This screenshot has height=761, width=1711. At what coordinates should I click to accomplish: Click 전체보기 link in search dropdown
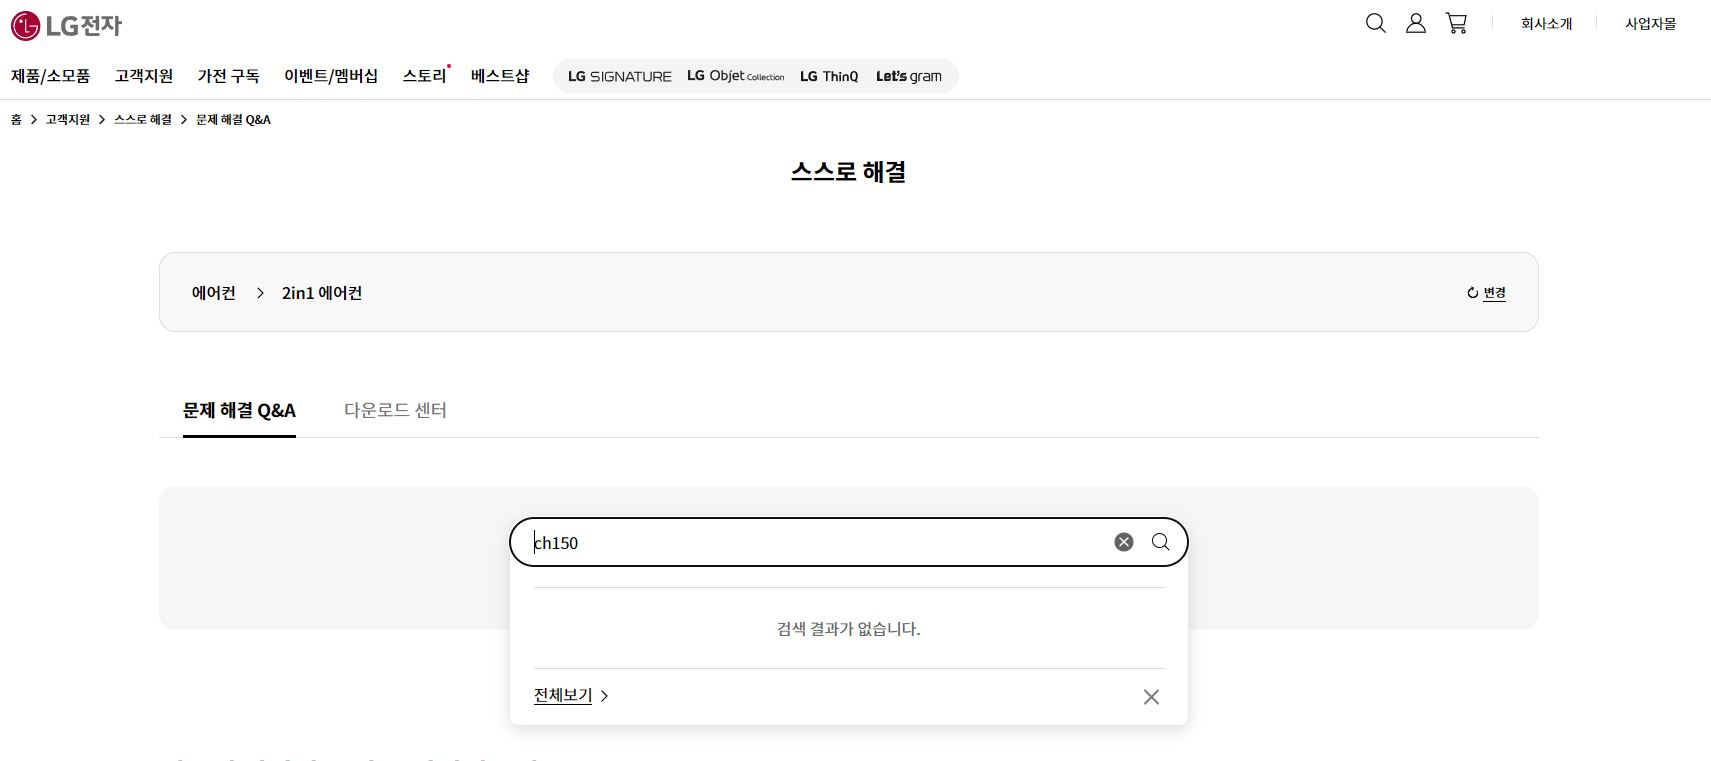[x=563, y=695]
